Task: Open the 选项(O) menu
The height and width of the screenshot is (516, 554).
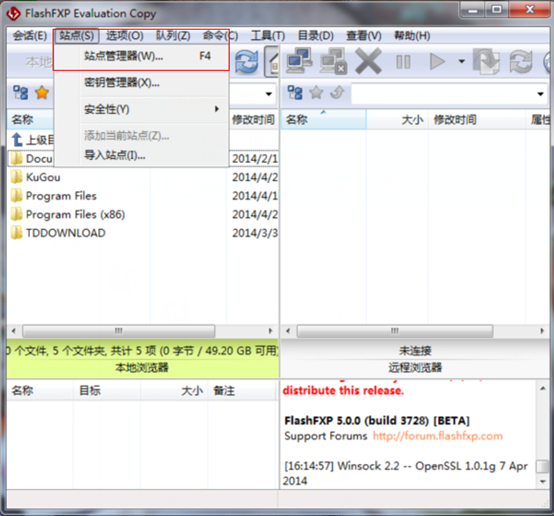Action: point(125,36)
